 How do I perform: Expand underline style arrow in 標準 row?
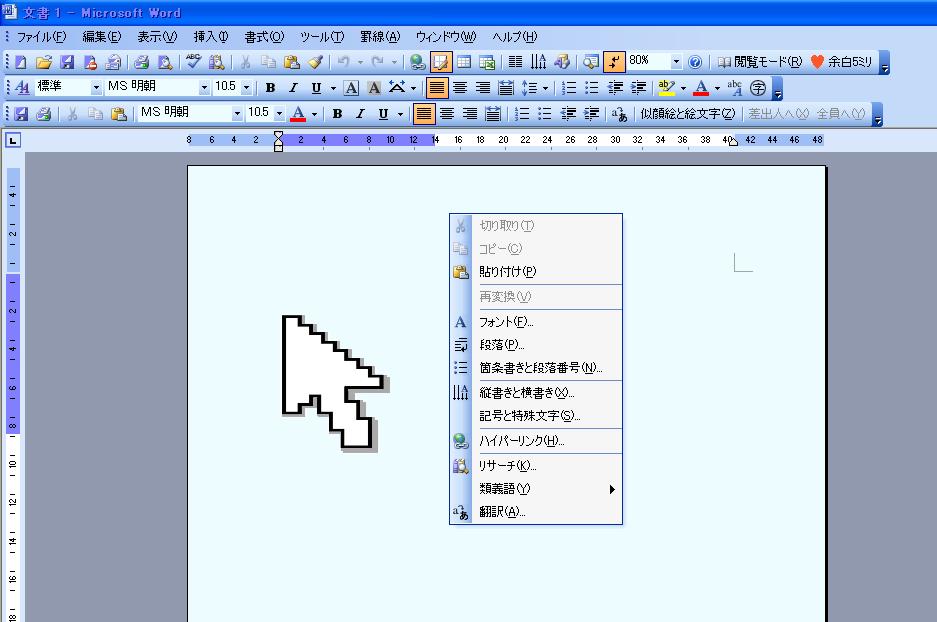point(333,88)
